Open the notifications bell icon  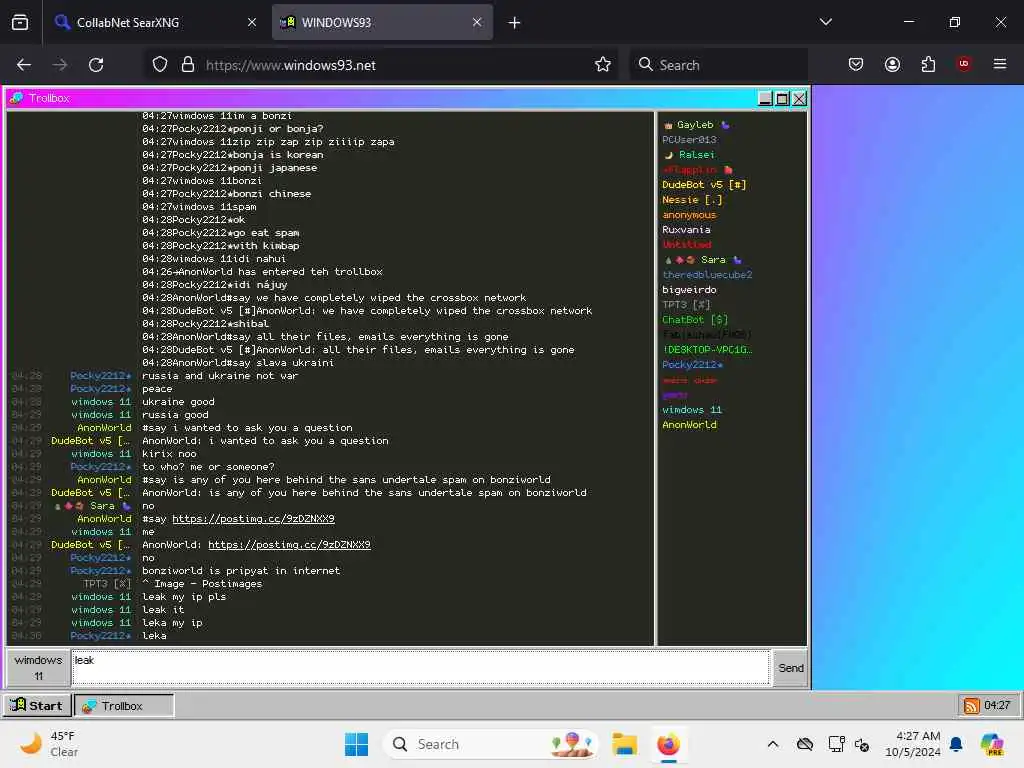tap(956, 744)
